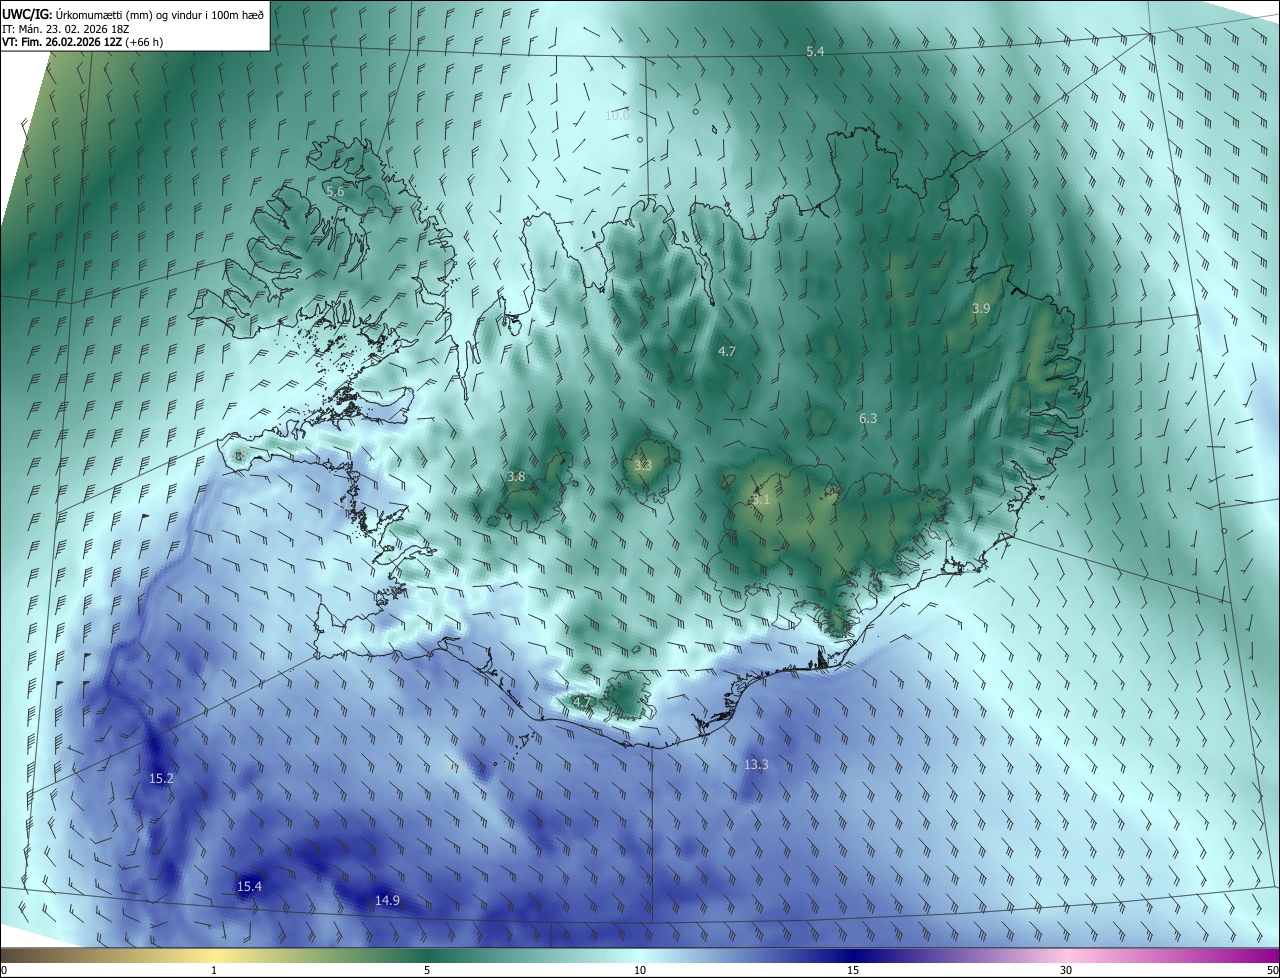The image size is (1280, 978).
Task: Select the 'IT: Mán. 23. 02. 2026 18Z' line
Action: coord(66,28)
